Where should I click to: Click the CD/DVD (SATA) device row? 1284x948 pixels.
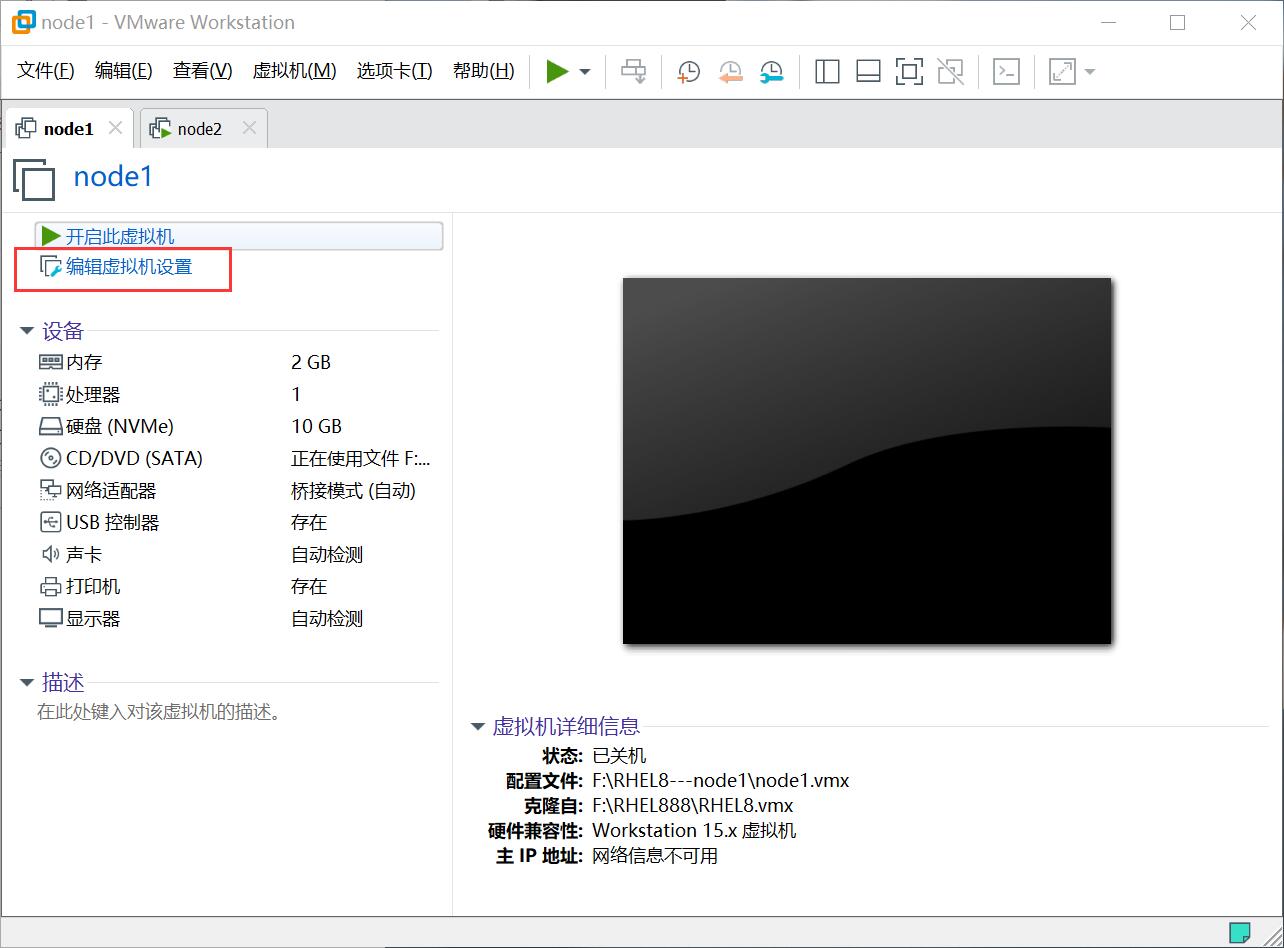pyautogui.click(x=236, y=458)
